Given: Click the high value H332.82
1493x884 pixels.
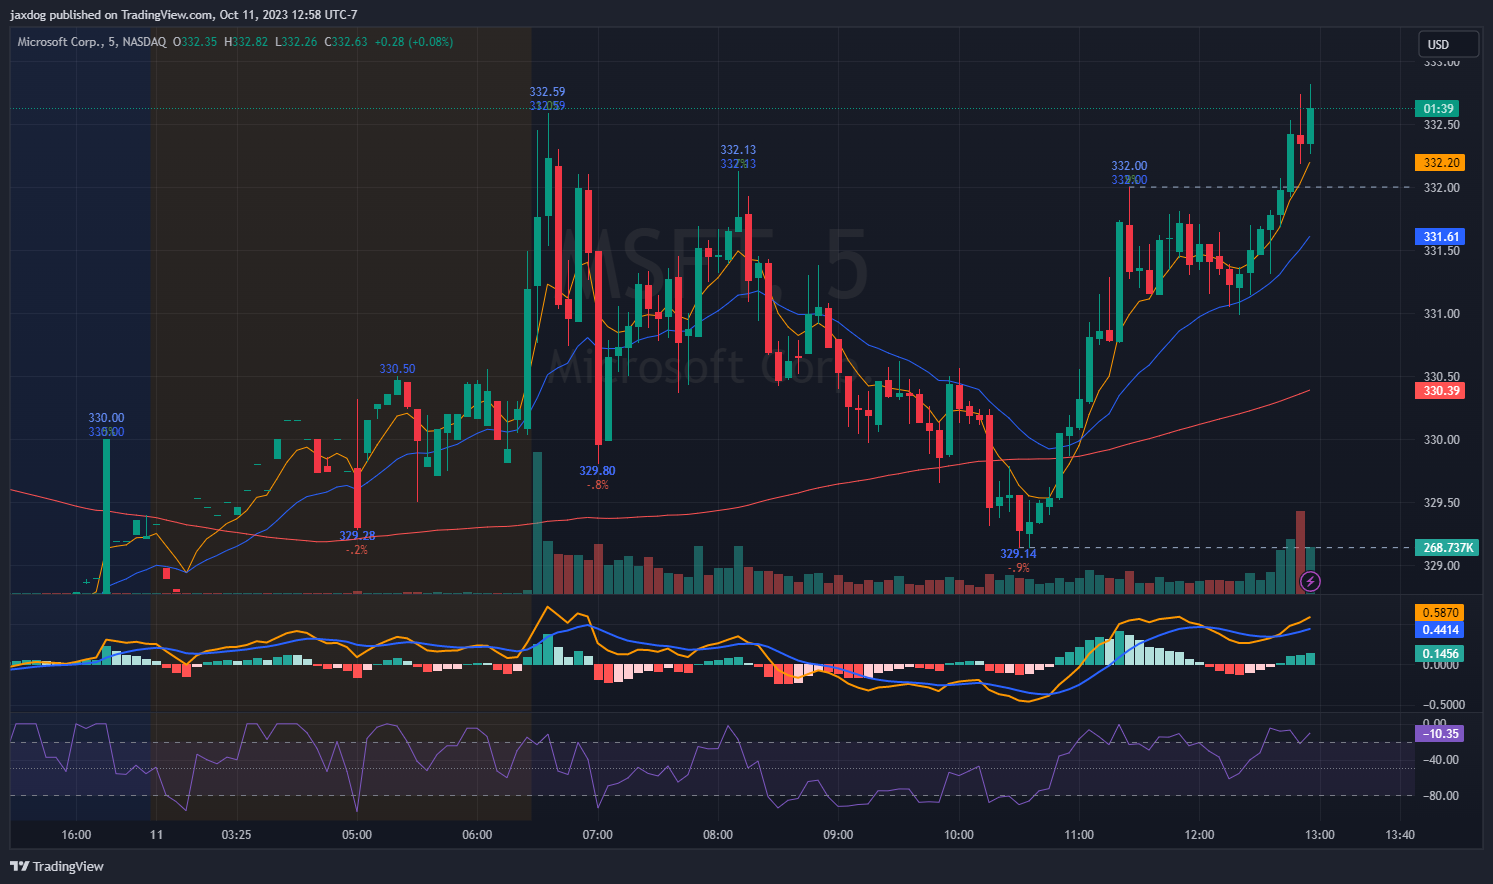Looking at the screenshot, I should click(x=246, y=42).
